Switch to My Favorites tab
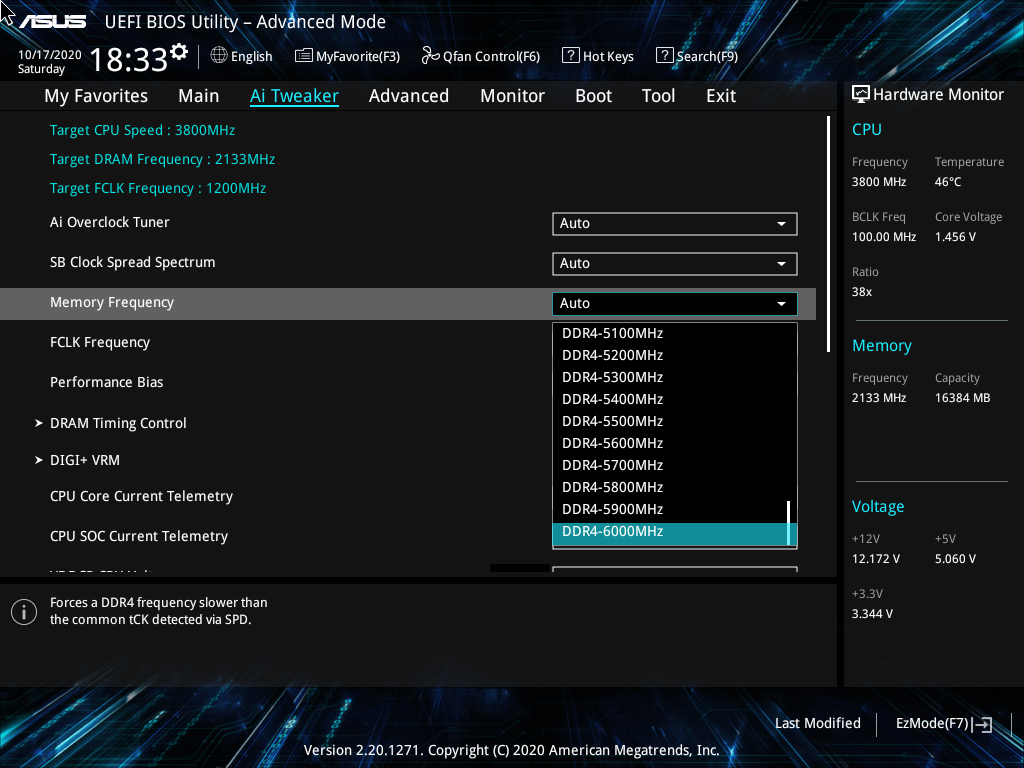Screen dimensions: 1024x768 click(x=96, y=96)
